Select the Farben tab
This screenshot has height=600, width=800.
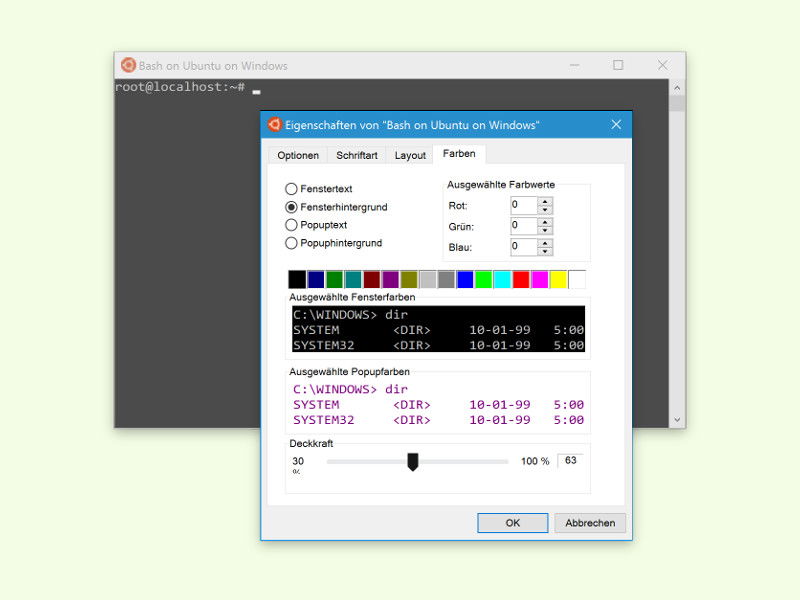(459, 154)
